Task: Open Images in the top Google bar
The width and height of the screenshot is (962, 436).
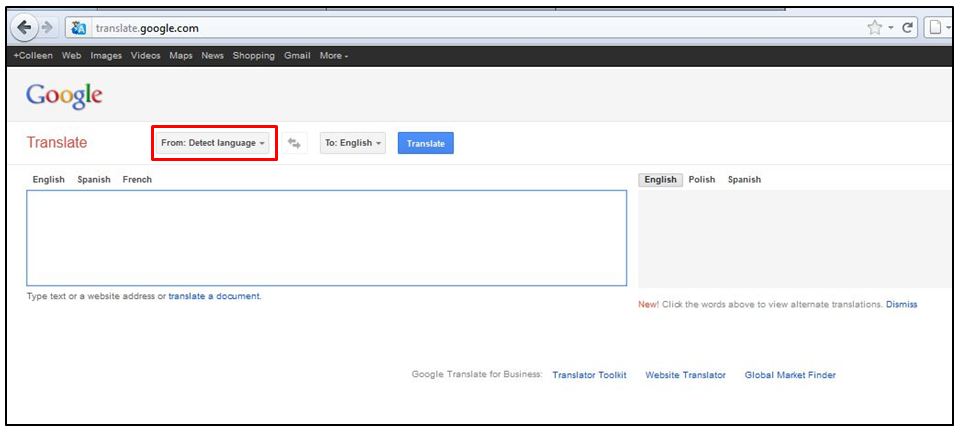Action: pyautogui.click(x=105, y=56)
